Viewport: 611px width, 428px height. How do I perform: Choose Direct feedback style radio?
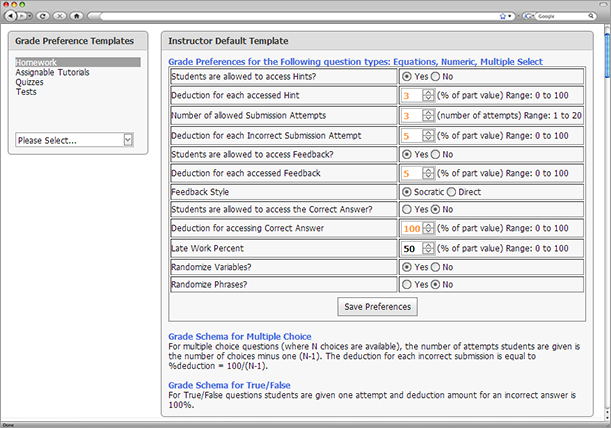451,192
